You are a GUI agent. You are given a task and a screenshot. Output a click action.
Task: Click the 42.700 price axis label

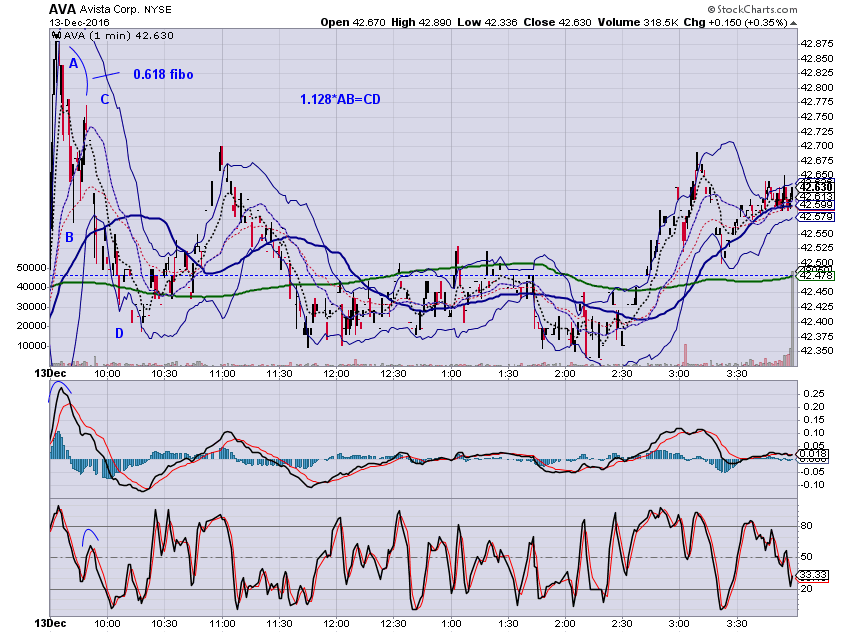click(x=816, y=146)
